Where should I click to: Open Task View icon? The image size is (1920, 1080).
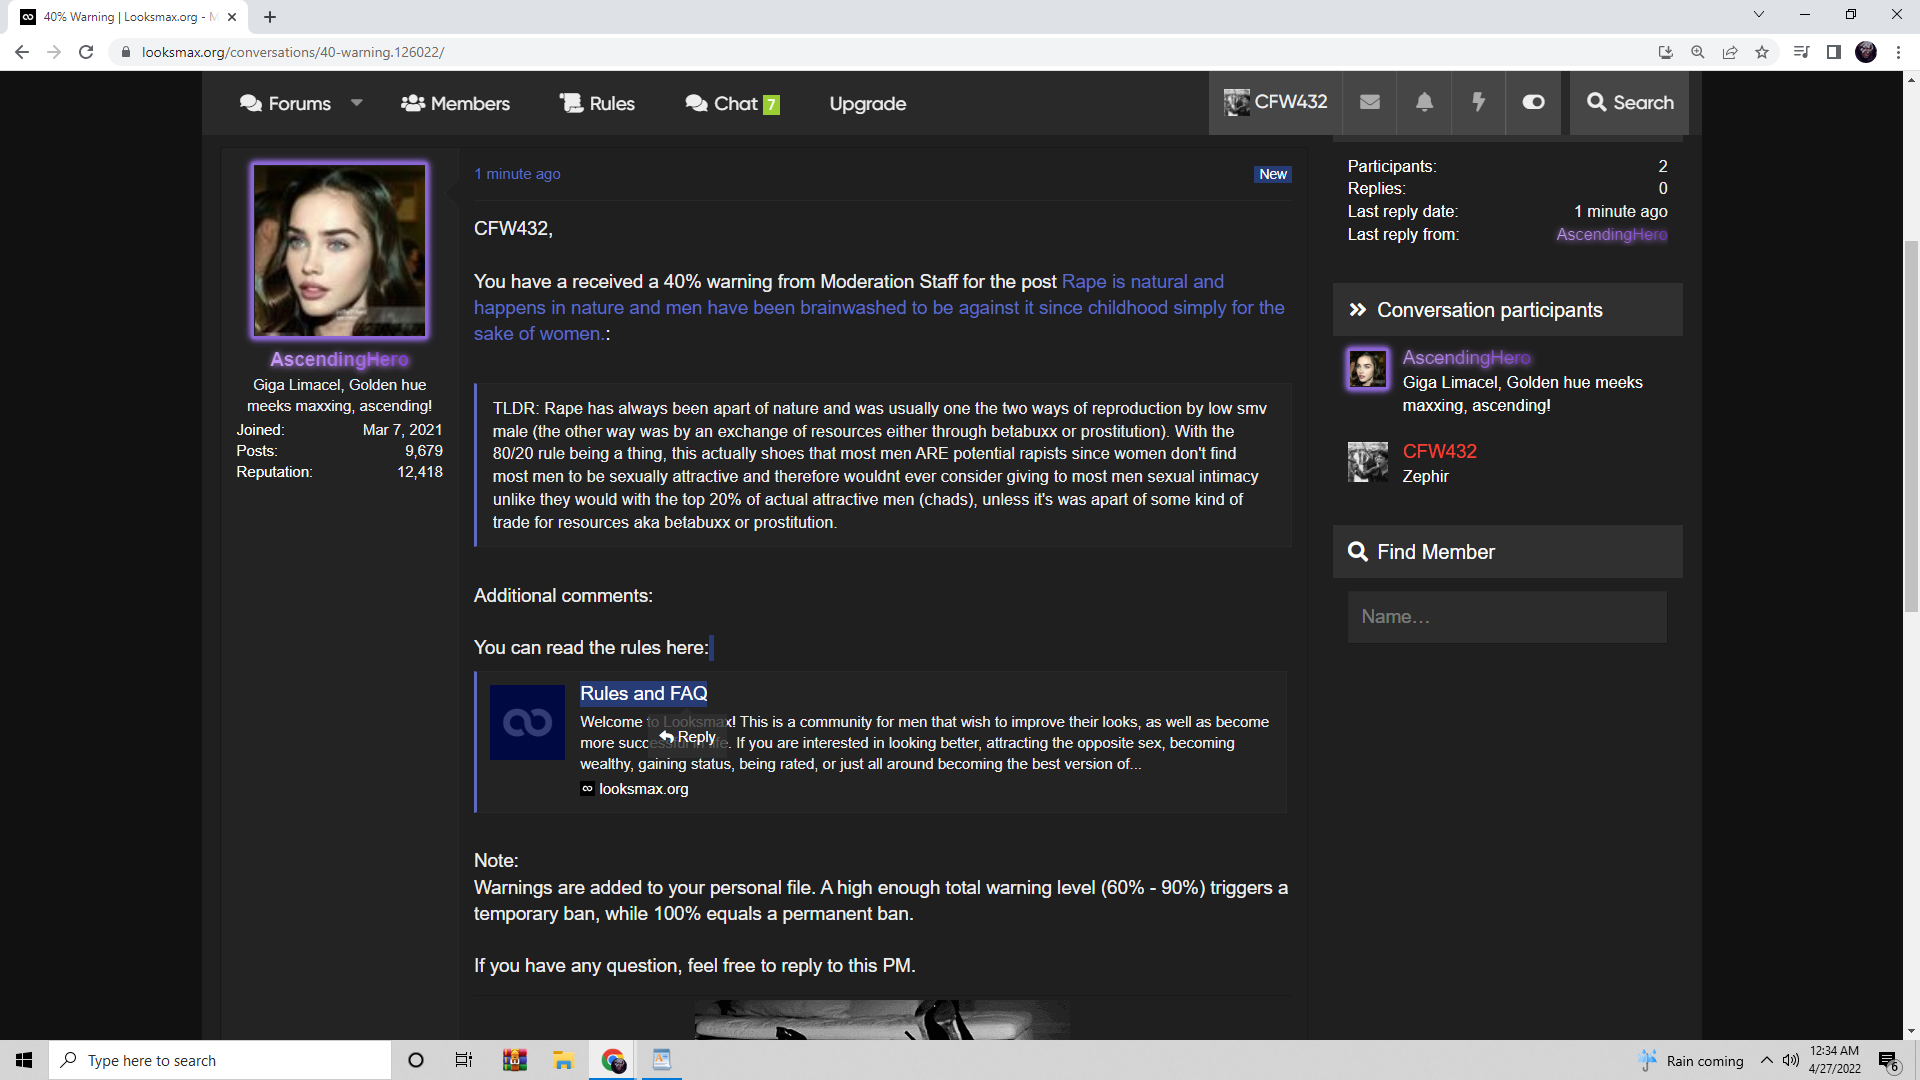pos(464,1060)
